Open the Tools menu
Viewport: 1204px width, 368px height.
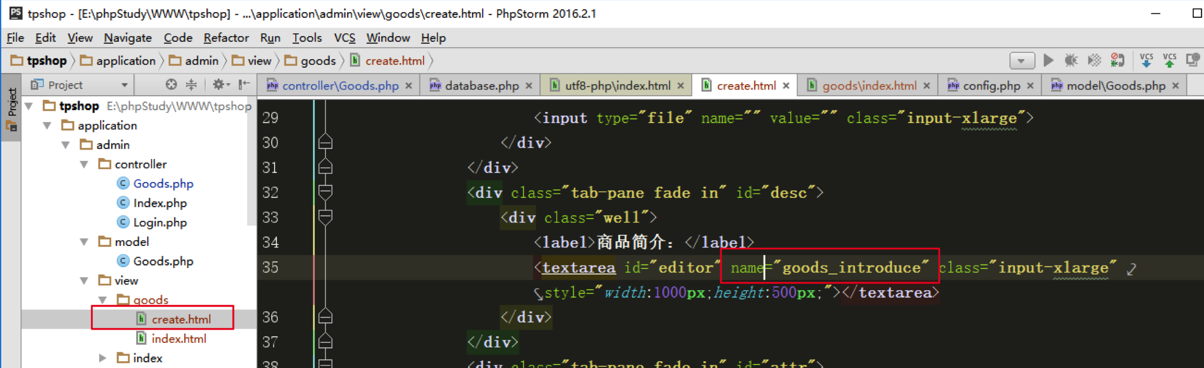pos(307,38)
